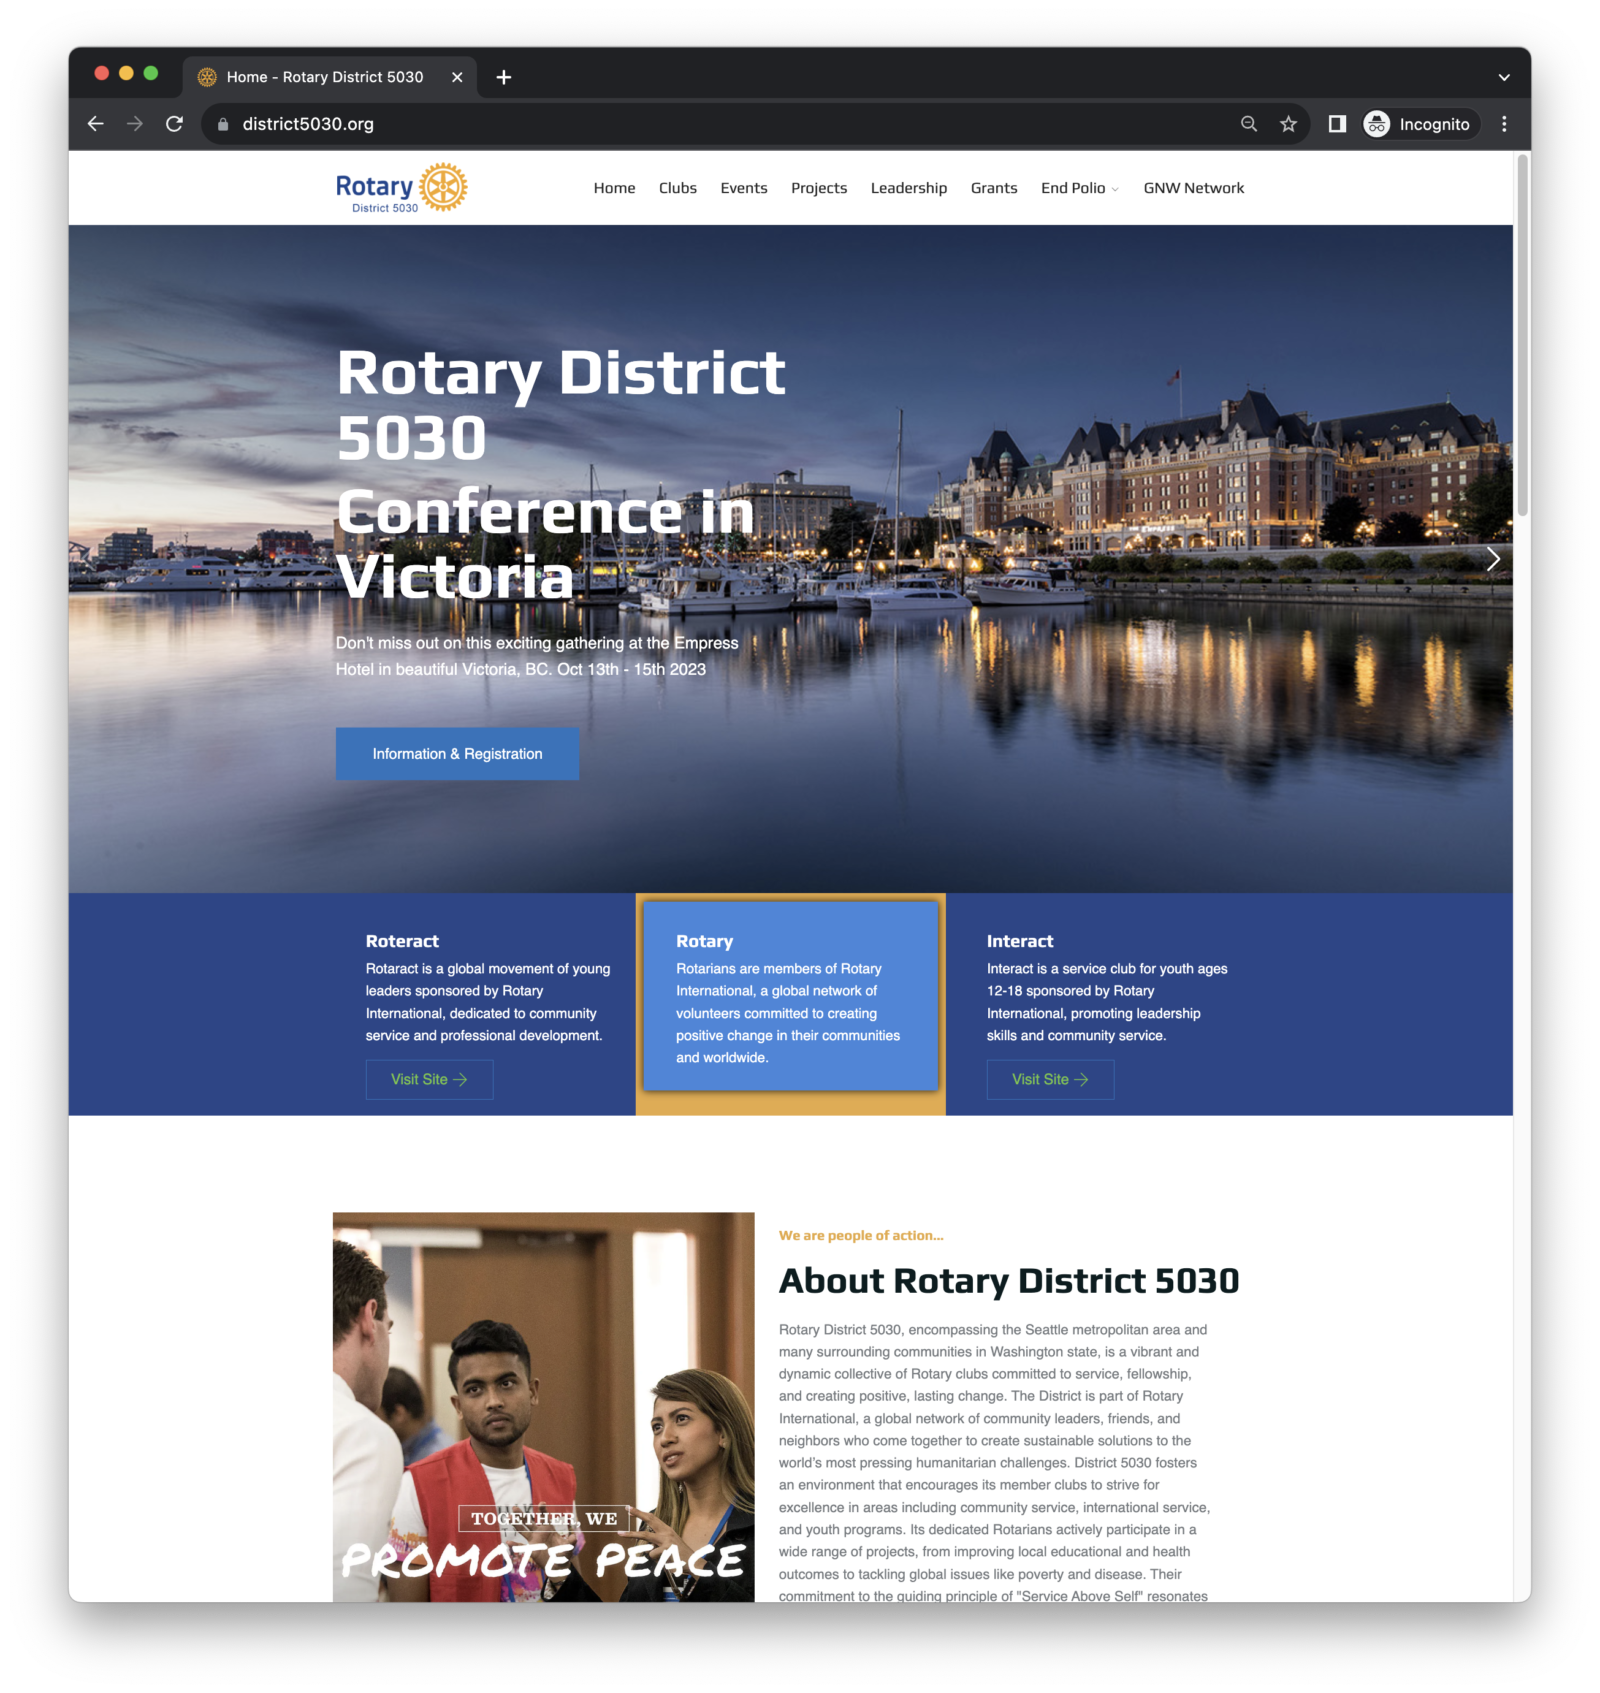Expand the End Polio dropdown menu

tap(1080, 188)
